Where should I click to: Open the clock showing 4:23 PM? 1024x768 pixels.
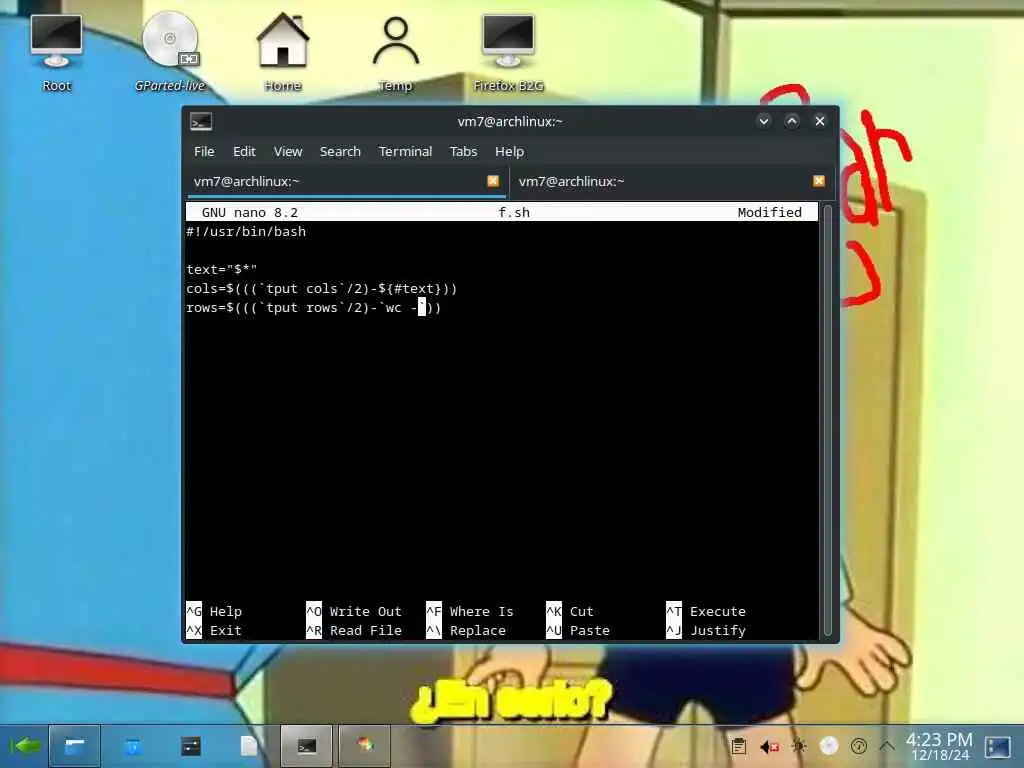[939, 746]
